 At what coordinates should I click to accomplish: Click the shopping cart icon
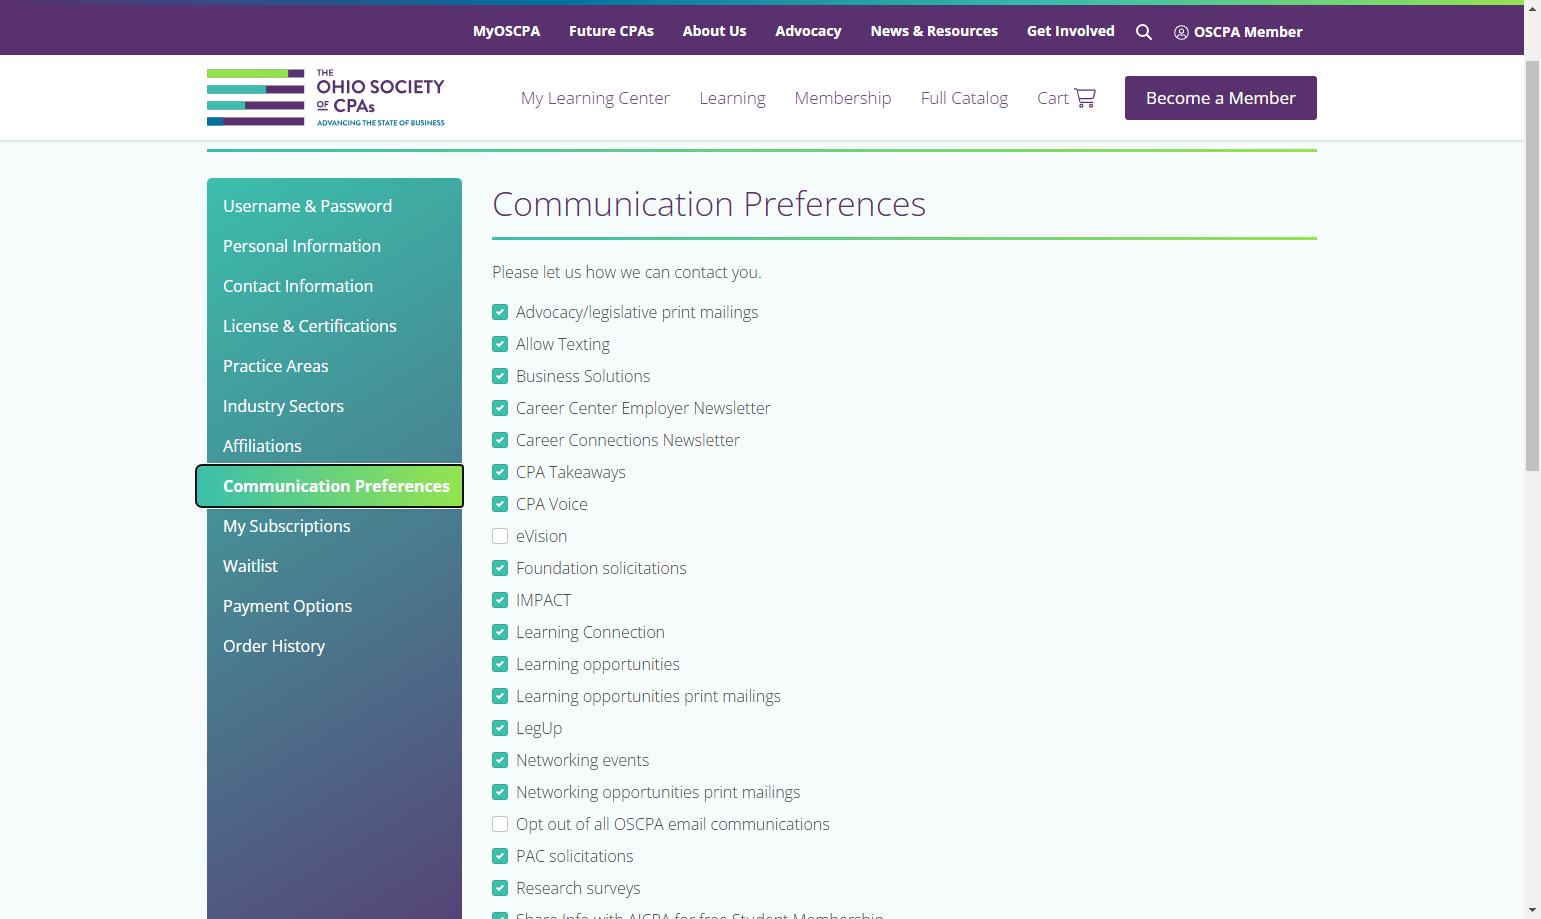[1085, 98]
